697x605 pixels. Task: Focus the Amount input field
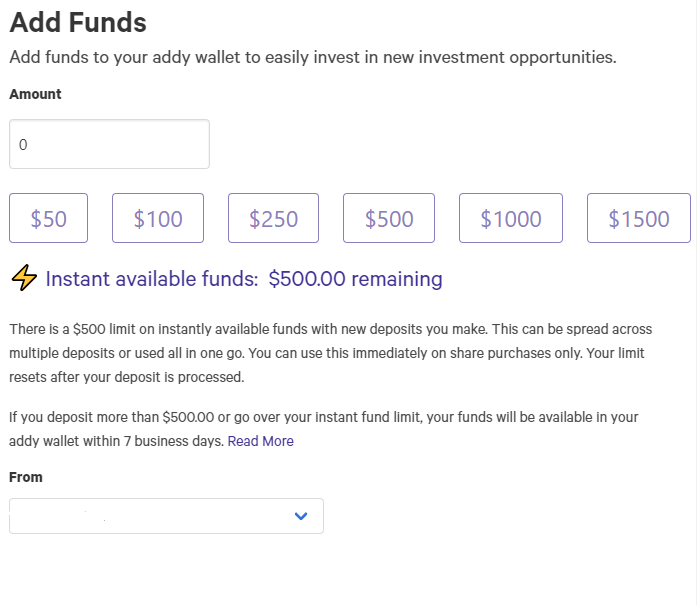[109, 145]
